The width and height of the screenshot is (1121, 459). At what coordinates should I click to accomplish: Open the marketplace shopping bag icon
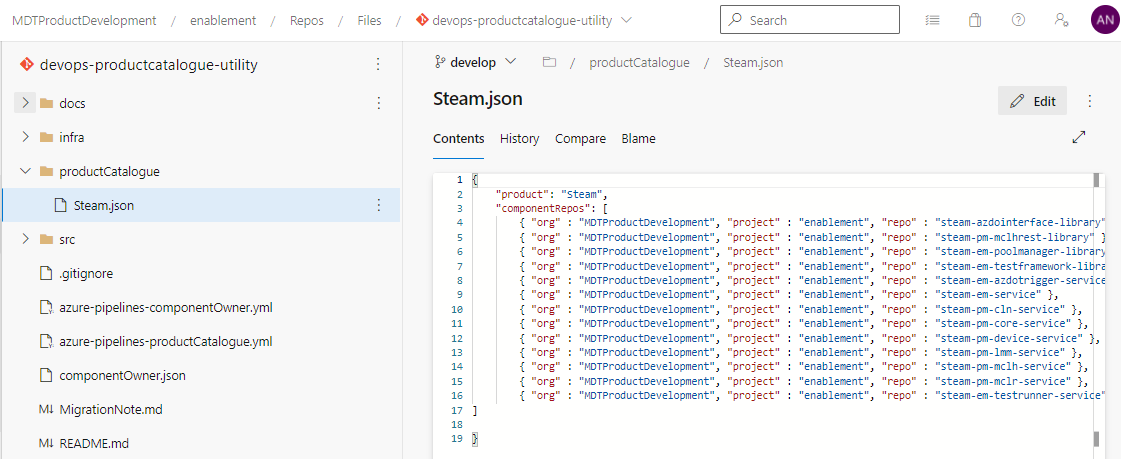pyautogui.click(x=975, y=20)
